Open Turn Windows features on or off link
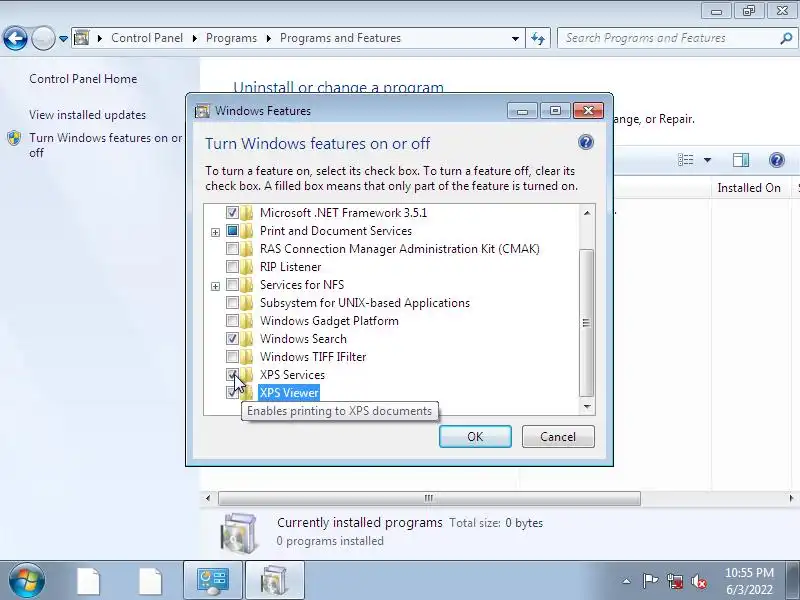Image resolution: width=800 pixels, height=600 pixels. [106, 145]
